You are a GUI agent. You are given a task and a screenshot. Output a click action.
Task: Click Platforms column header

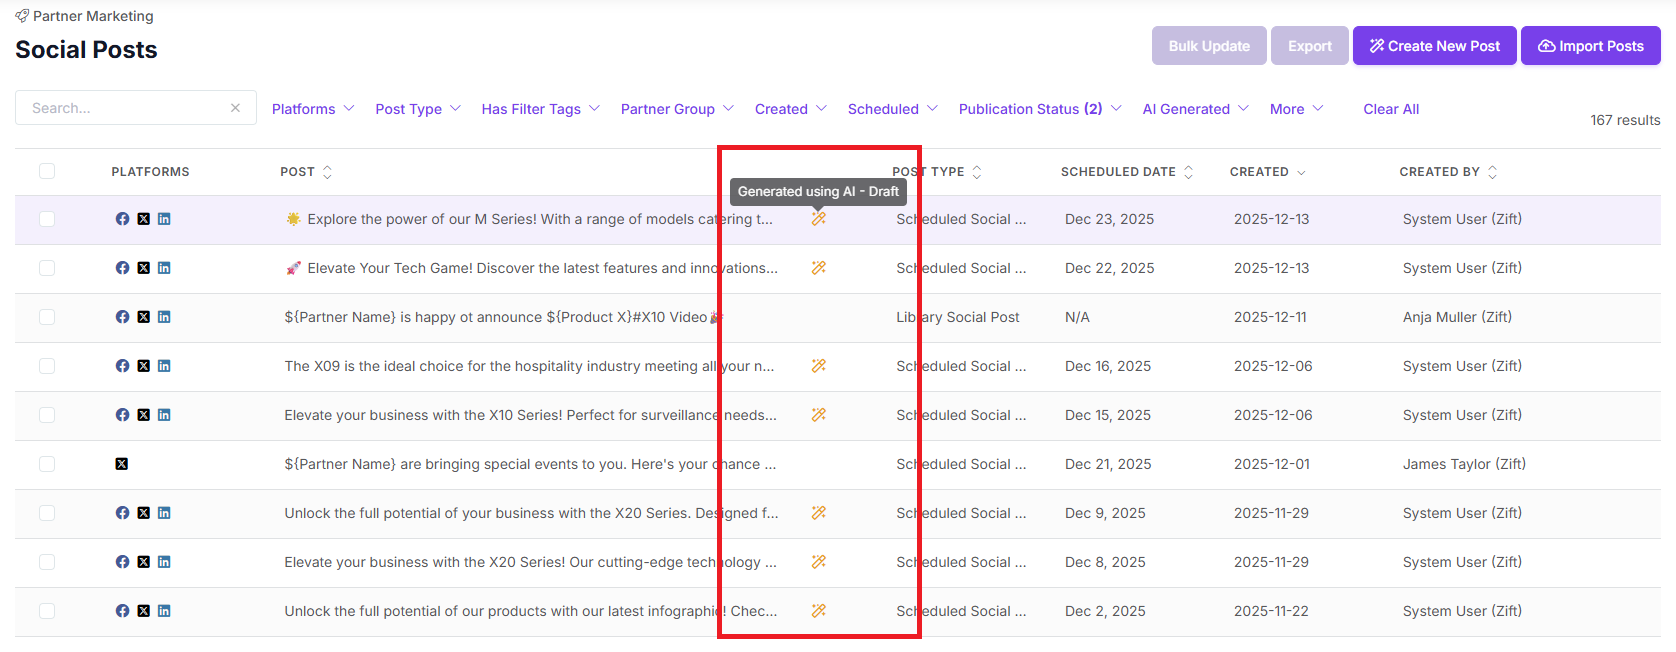point(150,172)
